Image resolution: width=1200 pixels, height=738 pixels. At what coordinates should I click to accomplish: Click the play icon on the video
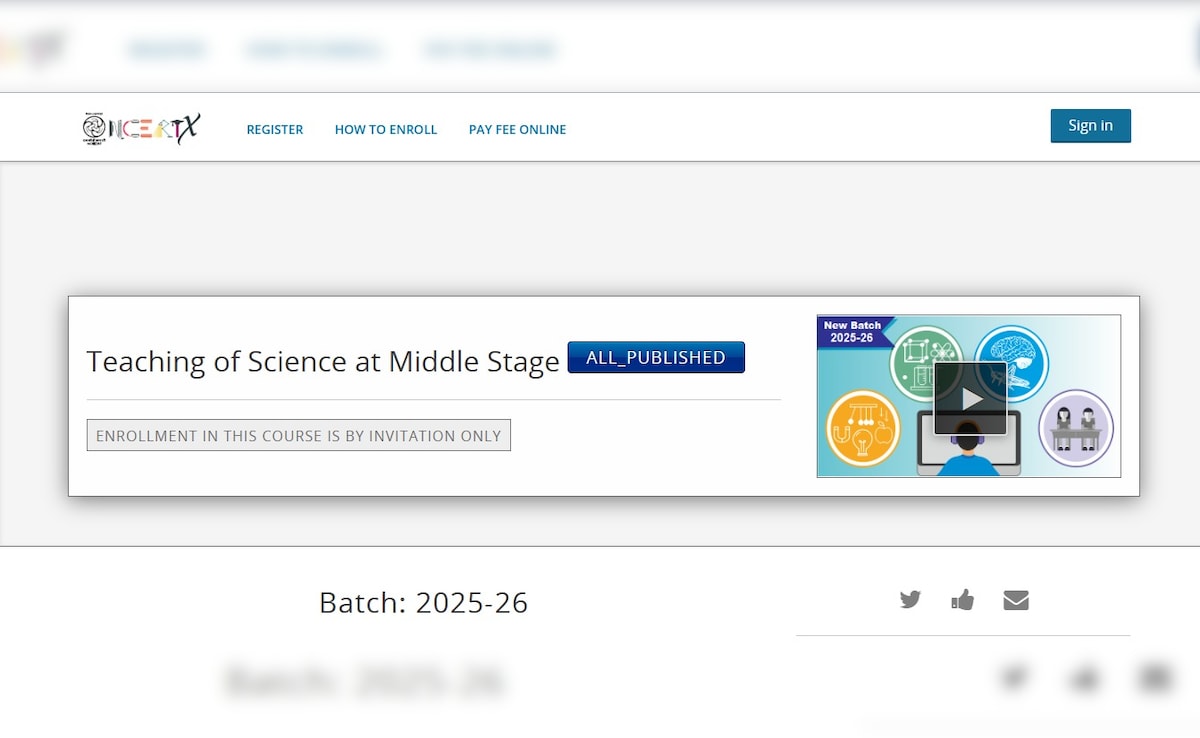tap(970, 397)
